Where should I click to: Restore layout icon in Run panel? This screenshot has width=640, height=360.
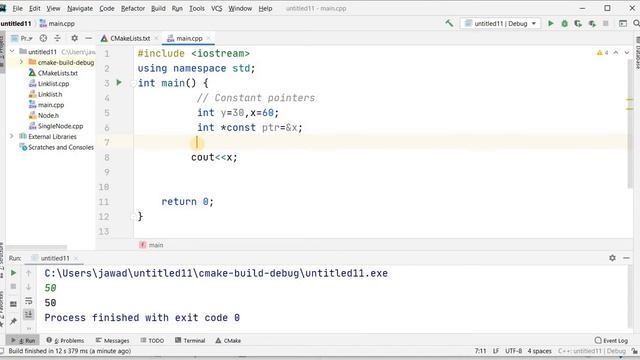coord(13,304)
